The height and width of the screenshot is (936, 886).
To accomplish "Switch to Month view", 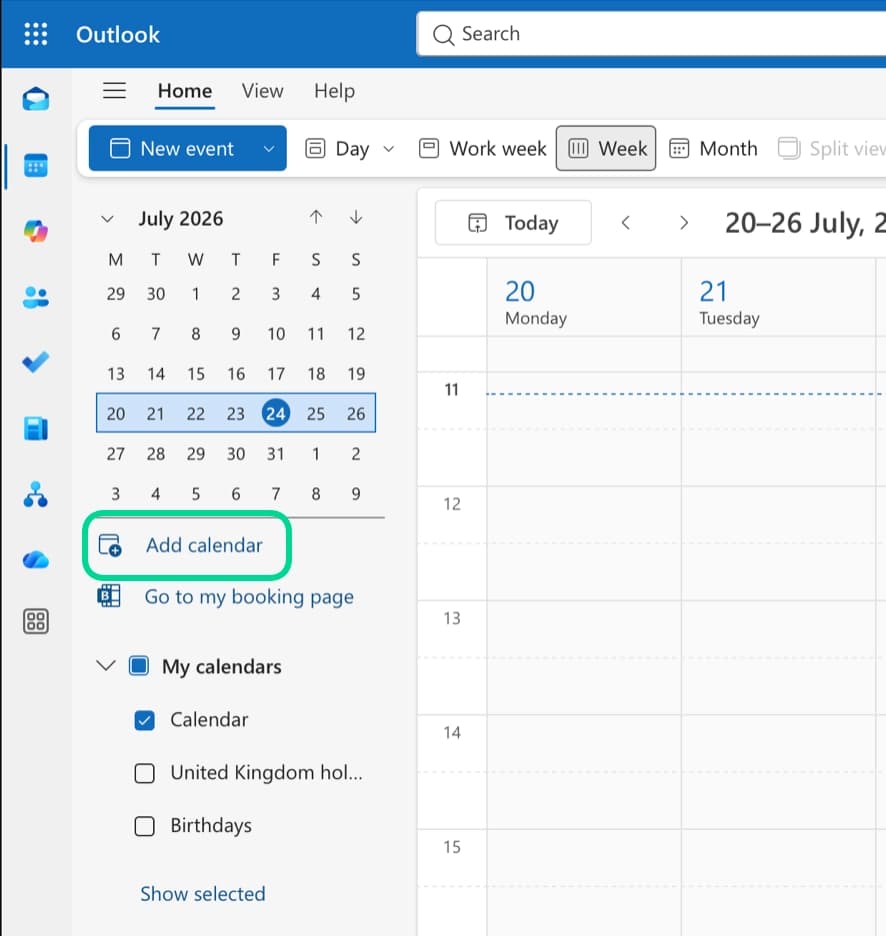I will (x=713, y=148).
